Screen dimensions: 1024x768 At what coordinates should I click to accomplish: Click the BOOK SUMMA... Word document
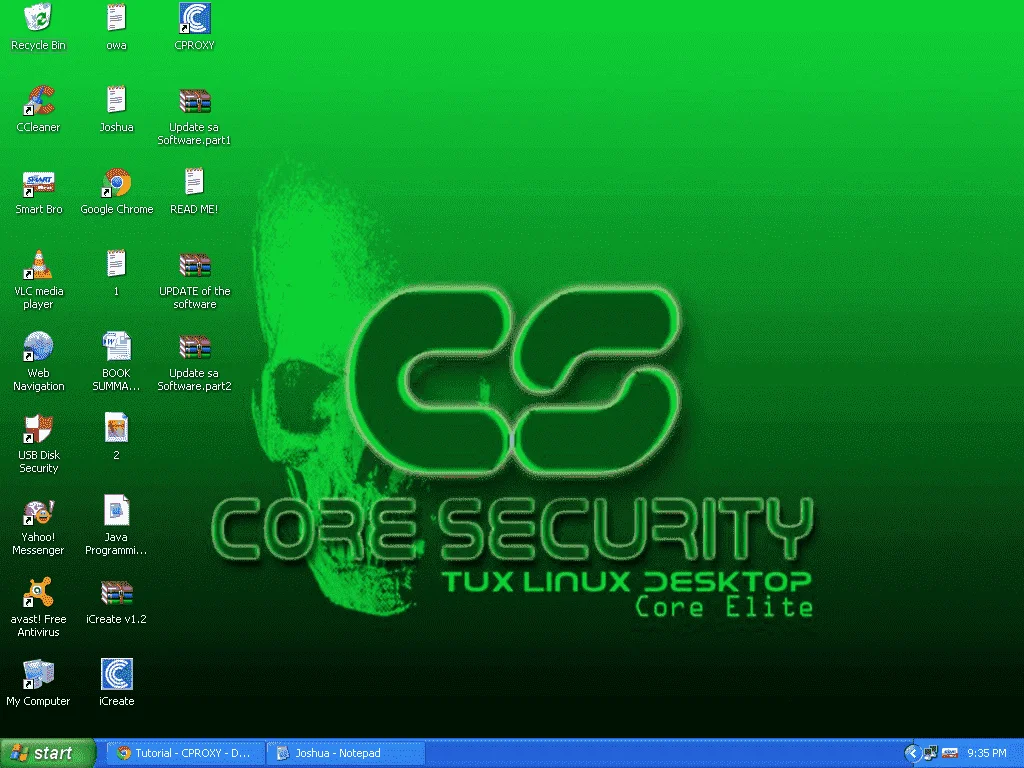point(116,346)
